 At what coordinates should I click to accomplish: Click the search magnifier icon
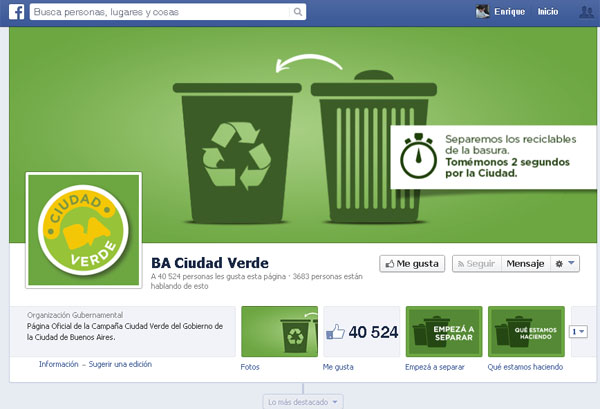(x=296, y=13)
